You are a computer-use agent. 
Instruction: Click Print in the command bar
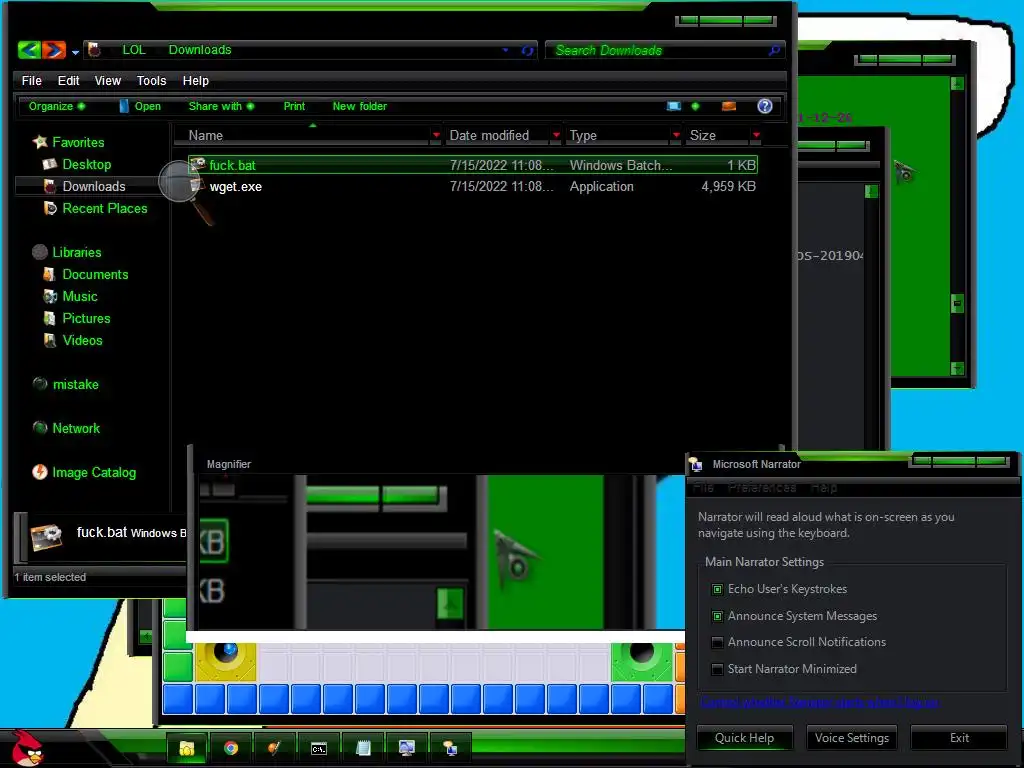[294, 106]
